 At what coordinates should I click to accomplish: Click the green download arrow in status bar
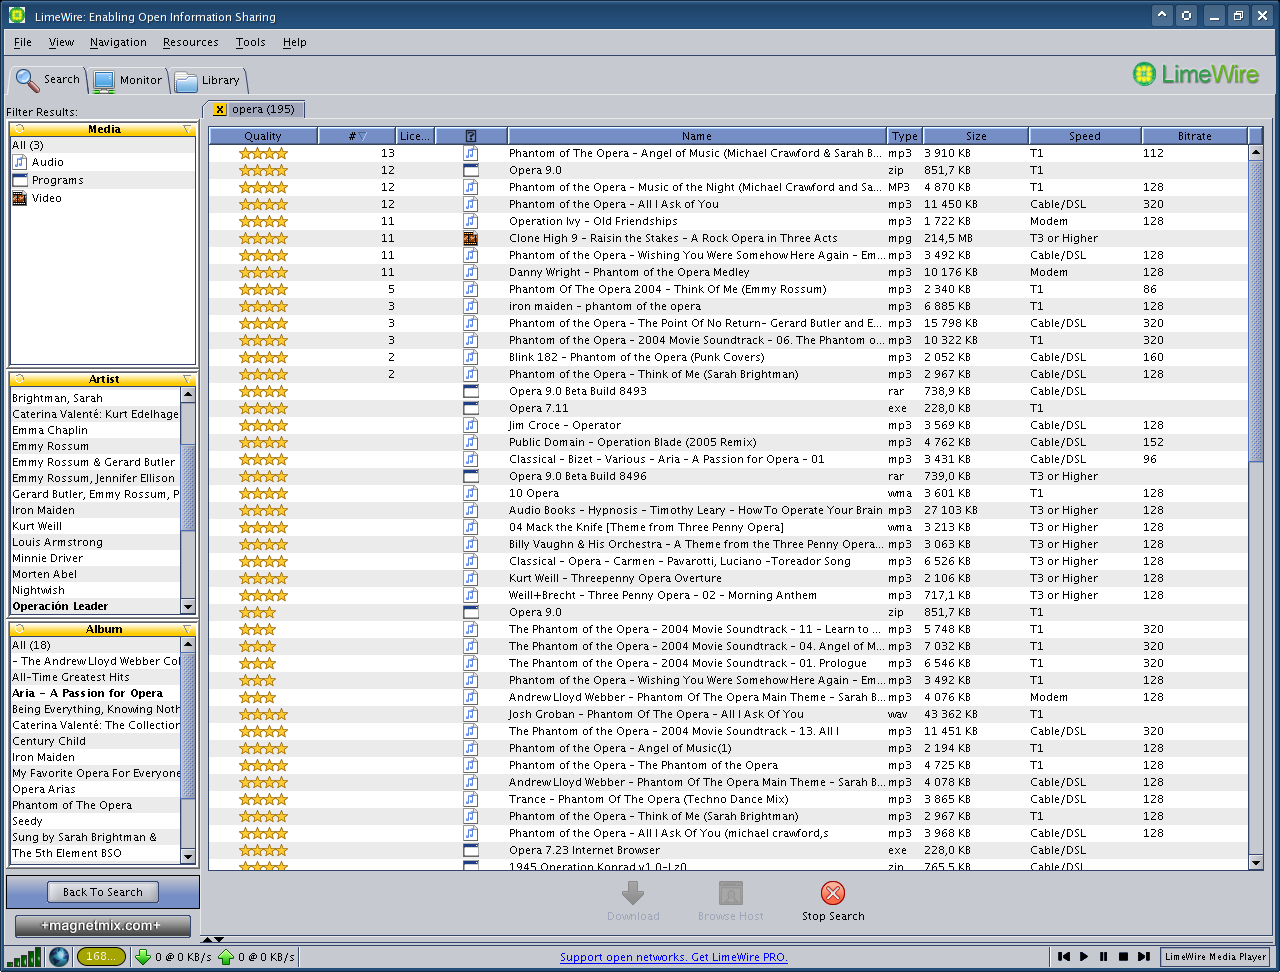[x=143, y=957]
